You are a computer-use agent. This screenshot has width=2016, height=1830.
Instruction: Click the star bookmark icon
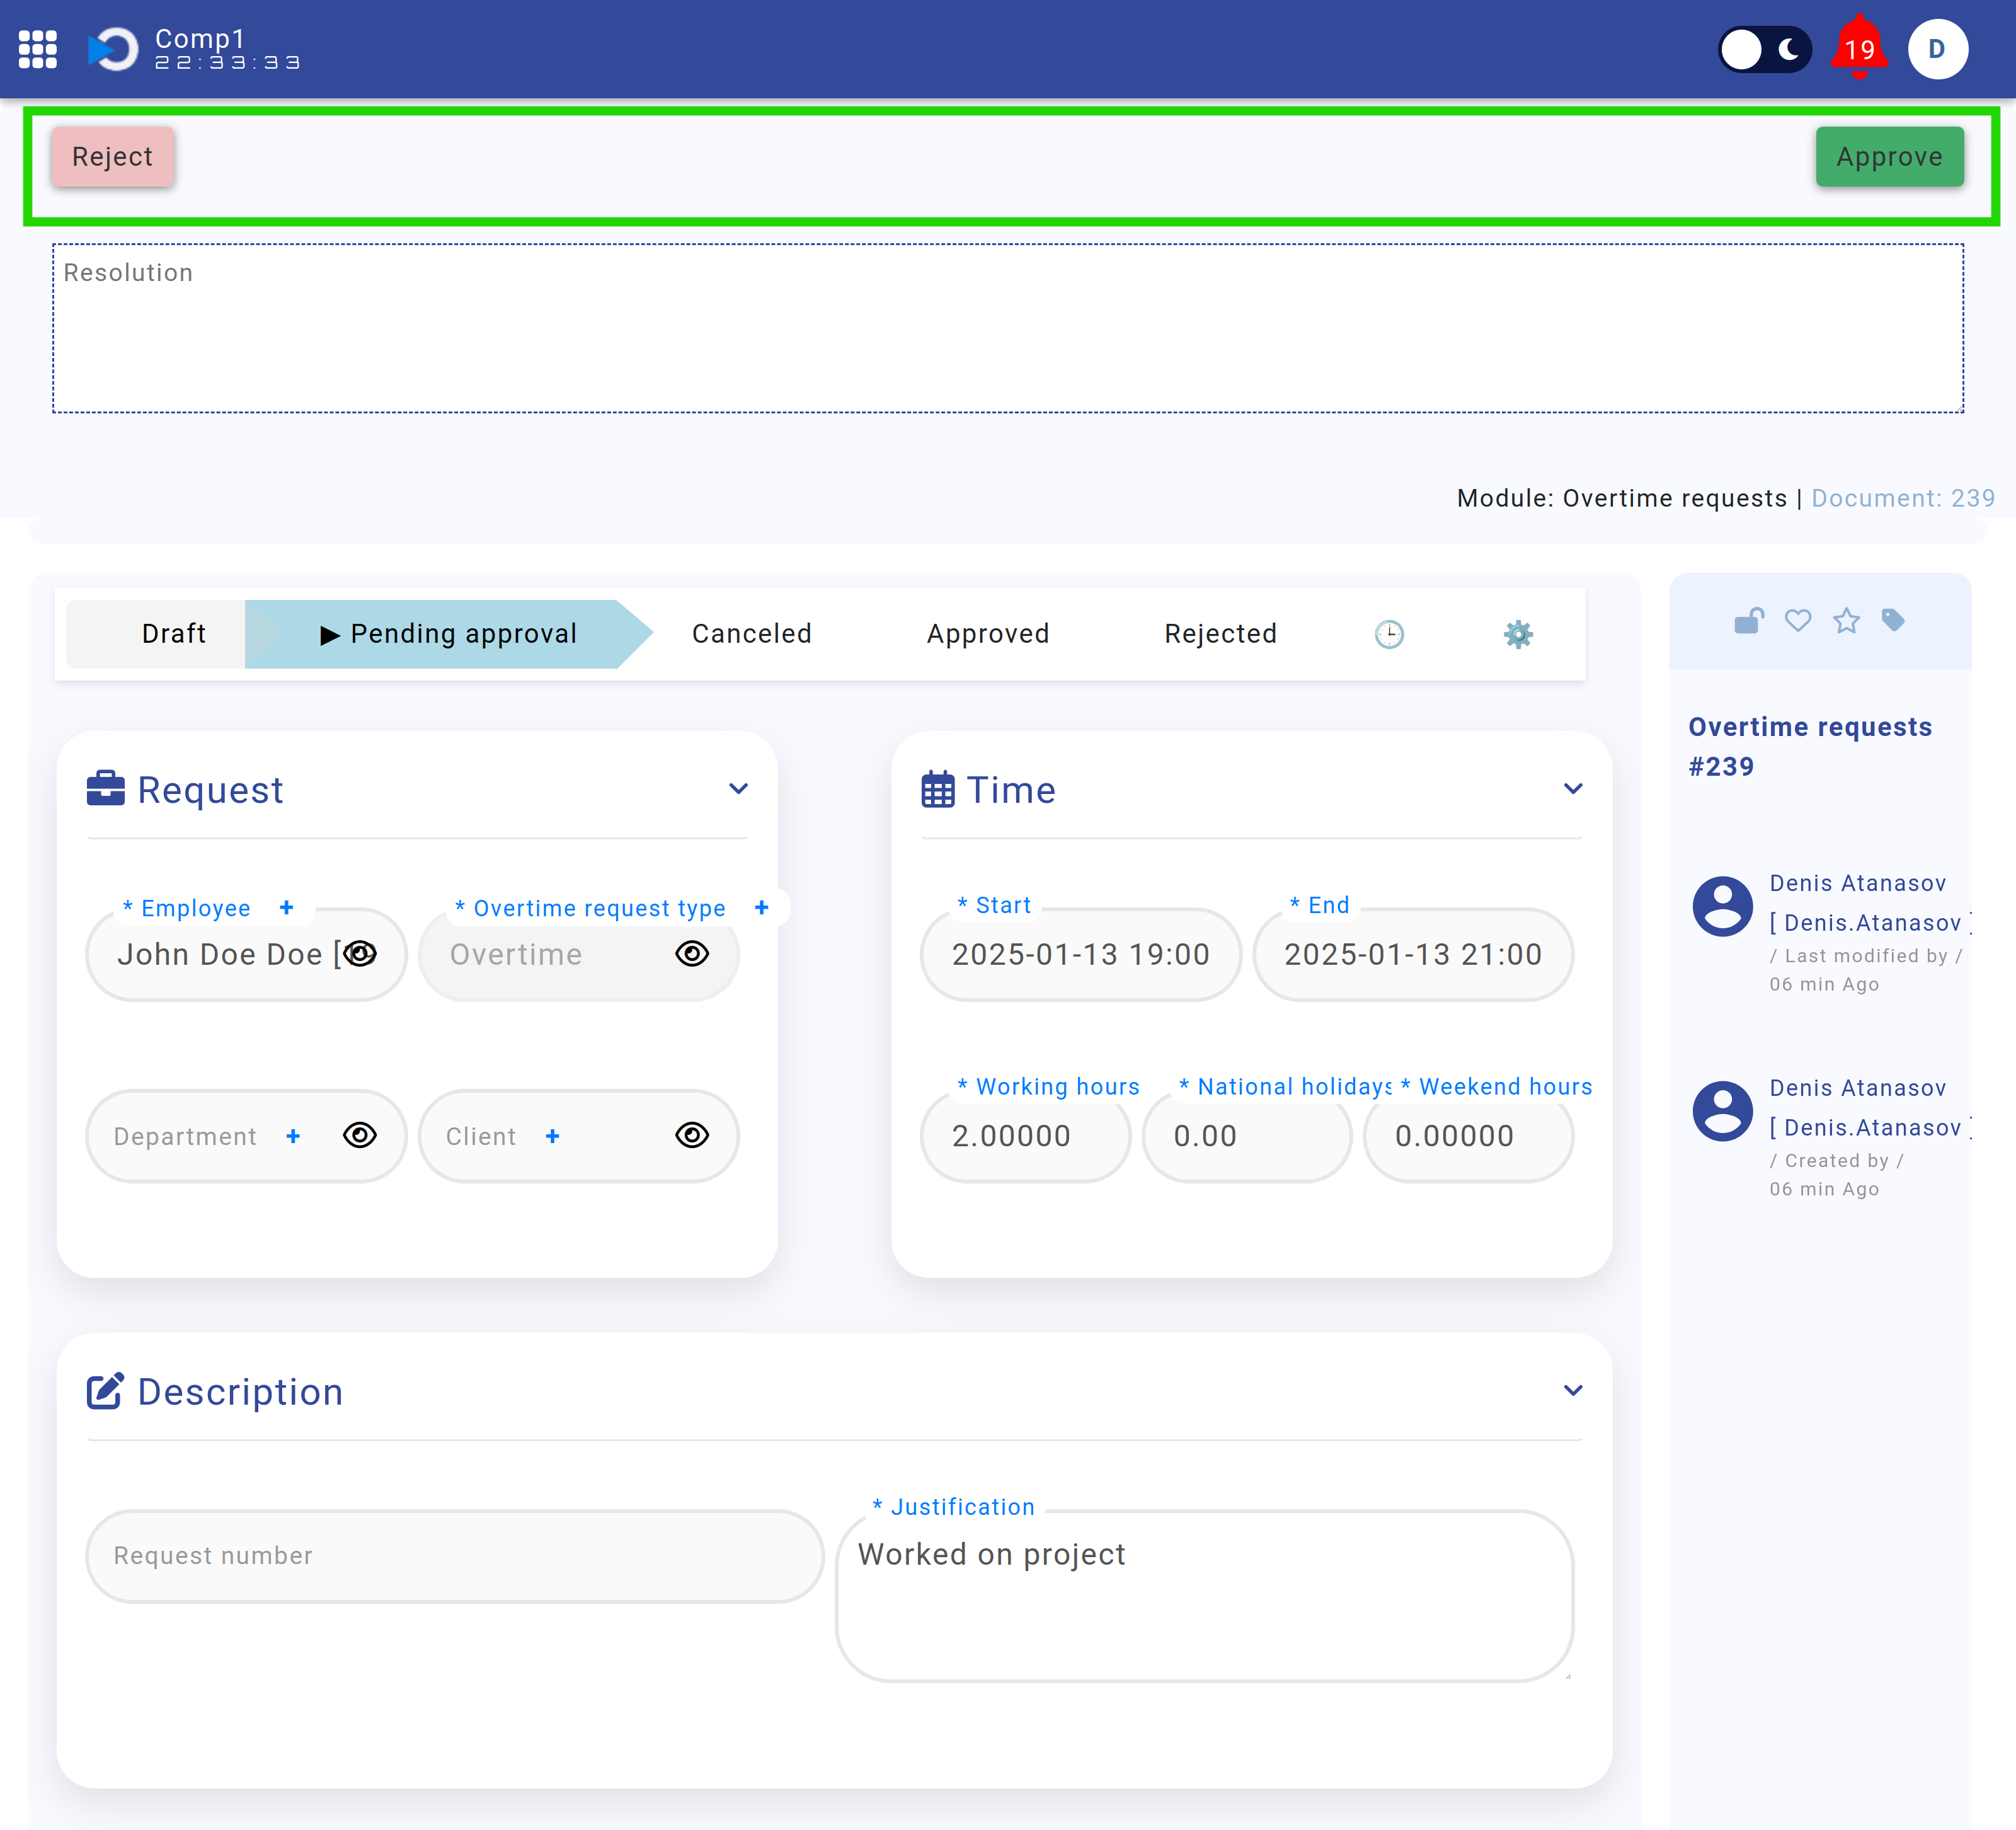point(1846,621)
